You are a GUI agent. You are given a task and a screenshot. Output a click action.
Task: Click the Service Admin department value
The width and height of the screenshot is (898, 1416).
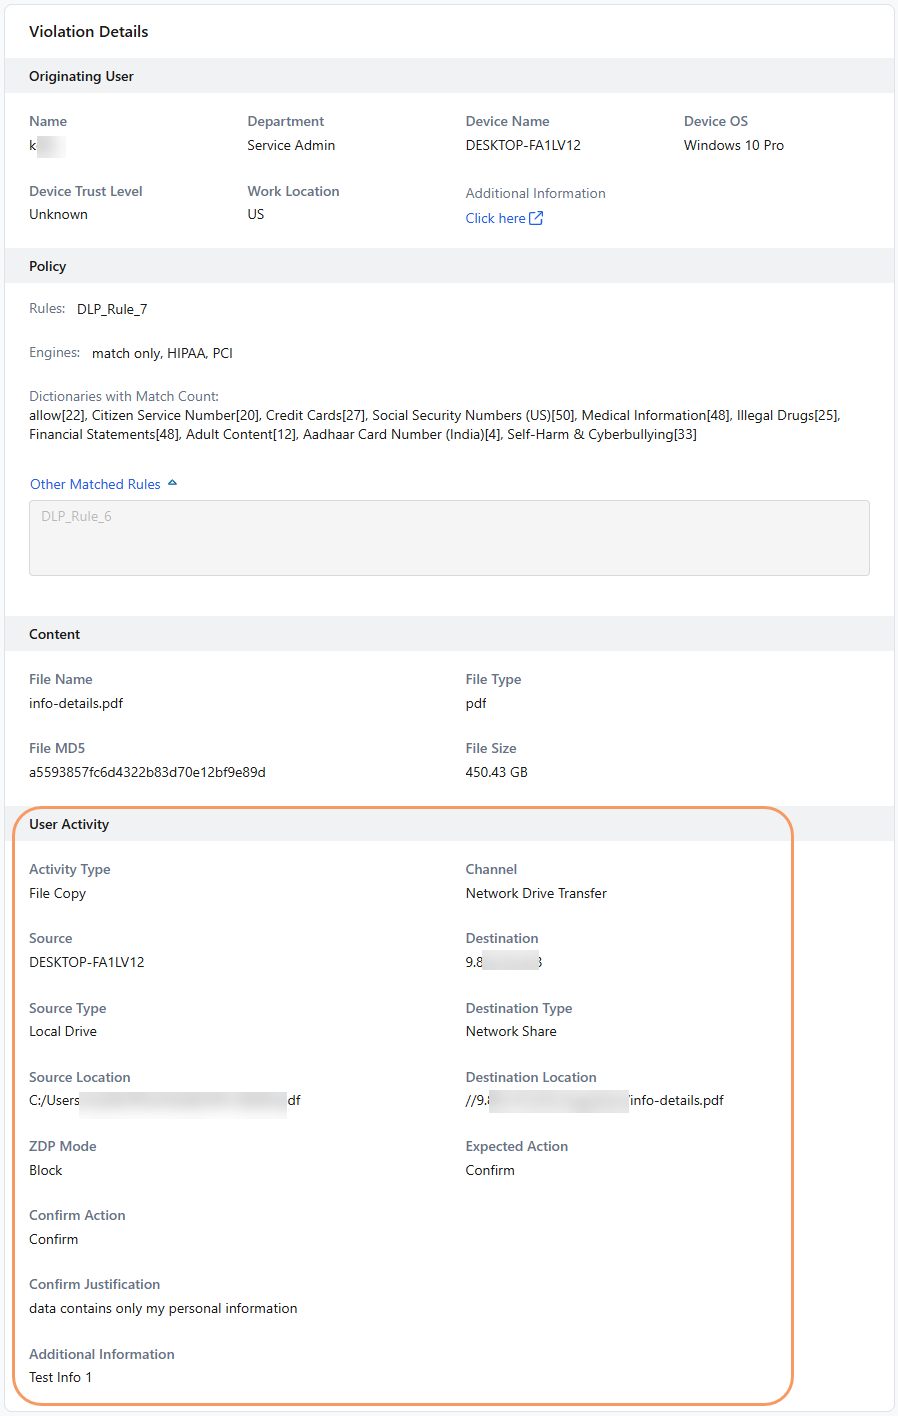291,145
